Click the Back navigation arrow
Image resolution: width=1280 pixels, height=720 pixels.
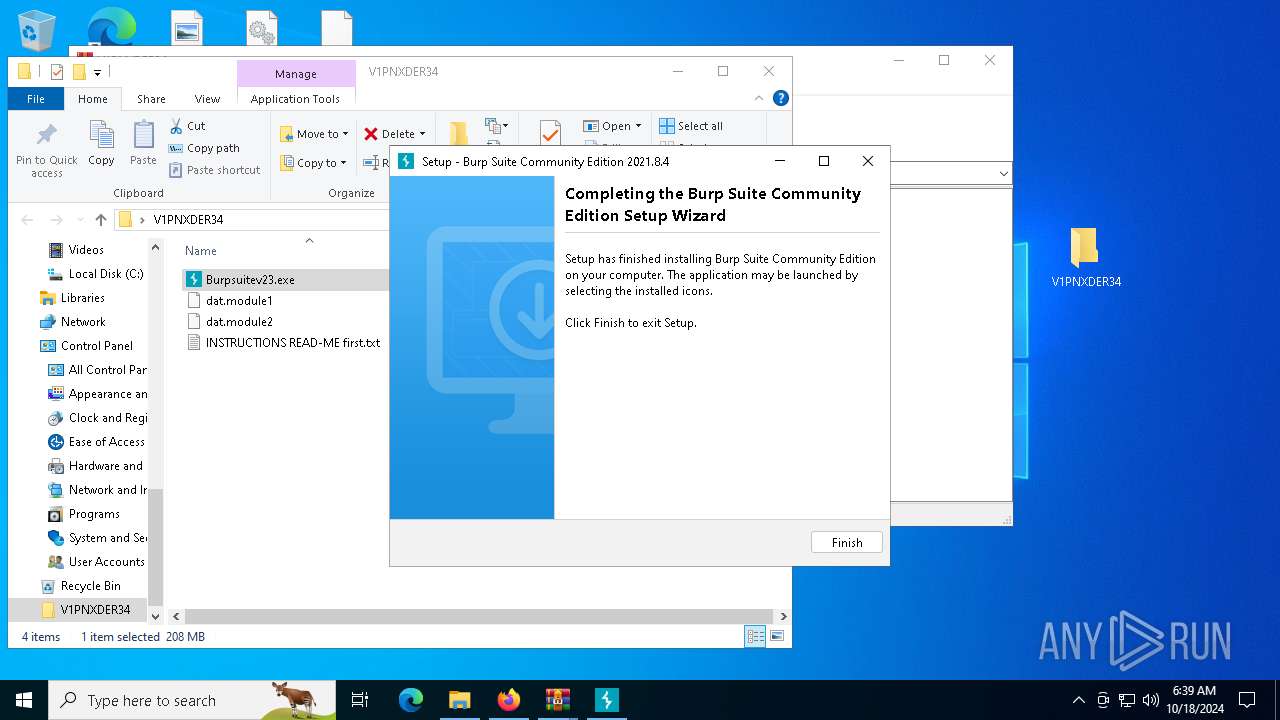click(x=28, y=220)
